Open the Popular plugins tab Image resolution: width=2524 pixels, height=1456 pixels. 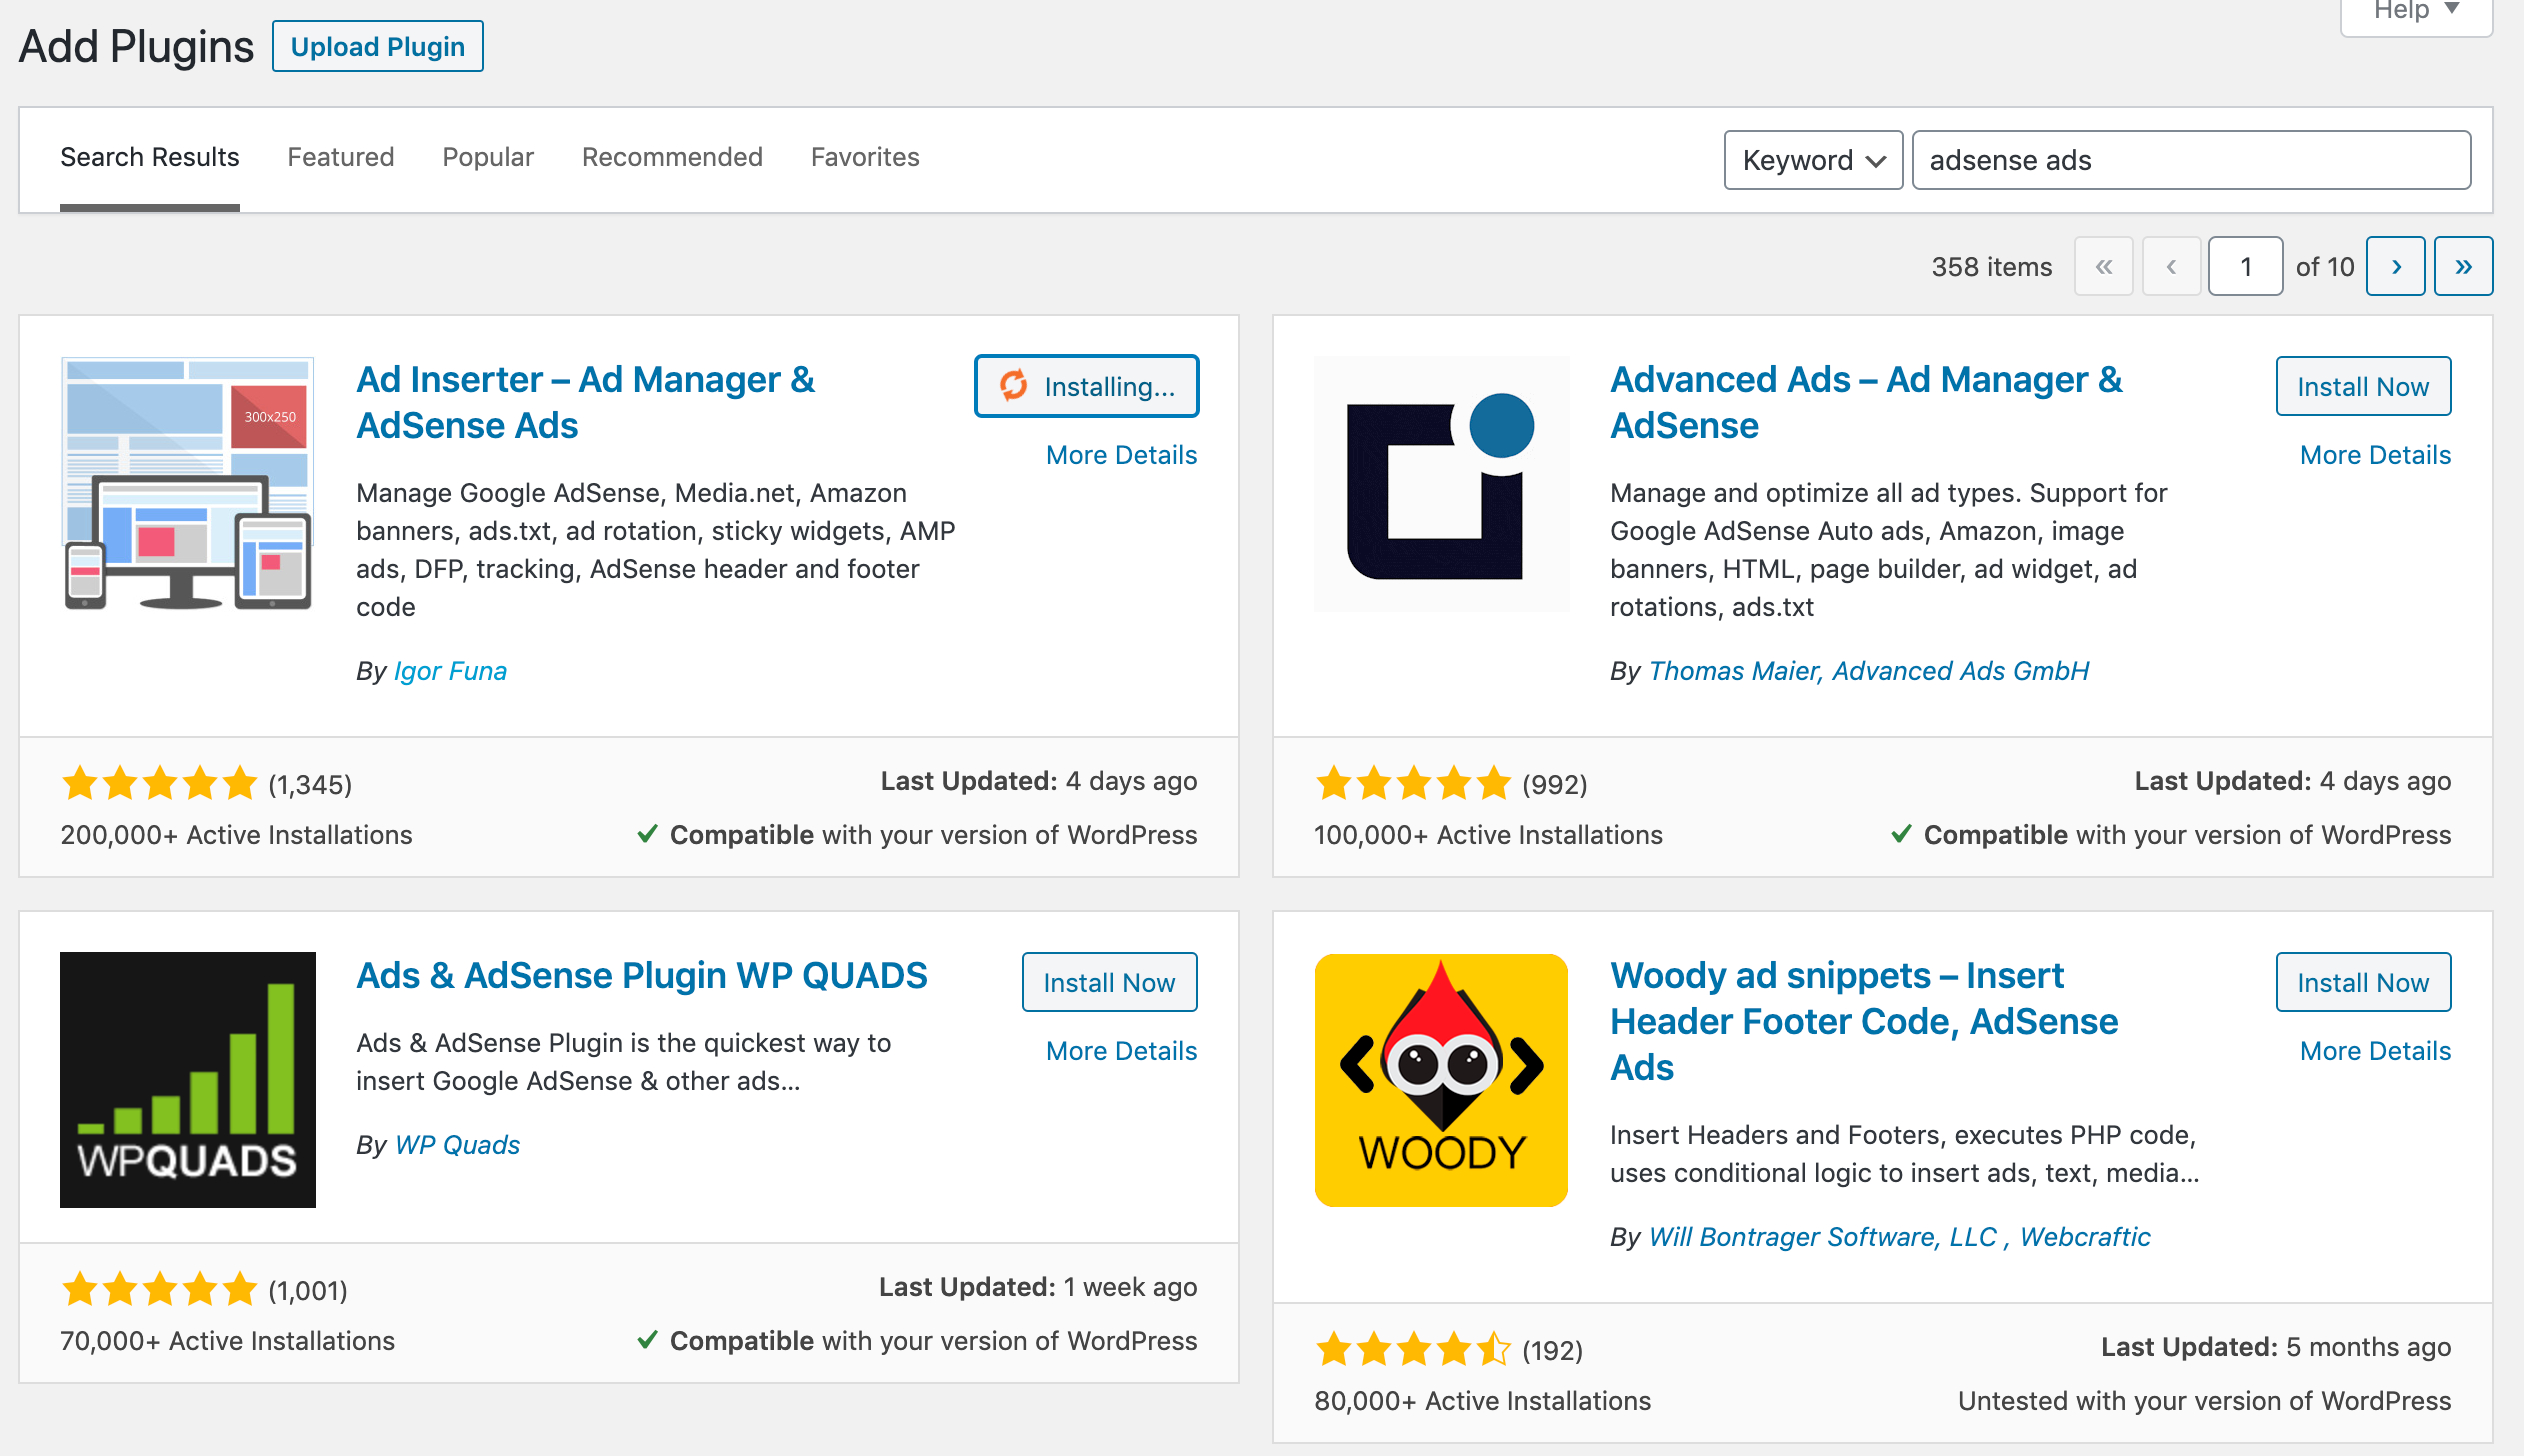click(x=488, y=157)
